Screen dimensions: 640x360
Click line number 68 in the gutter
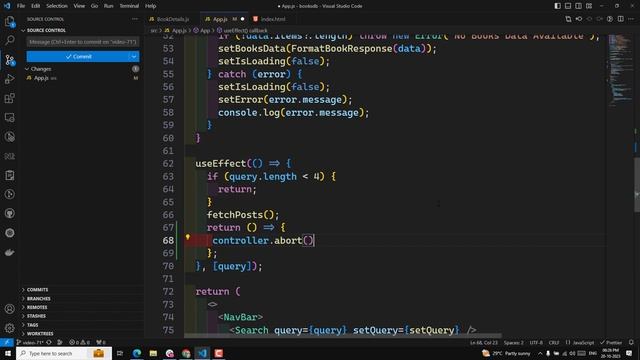click(x=168, y=240)
